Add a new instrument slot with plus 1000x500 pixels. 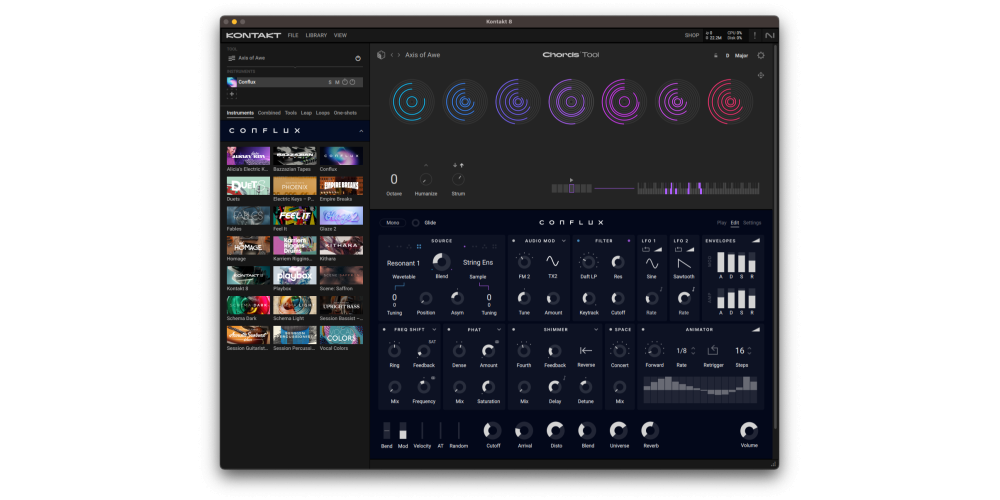[x=232, y=94]
